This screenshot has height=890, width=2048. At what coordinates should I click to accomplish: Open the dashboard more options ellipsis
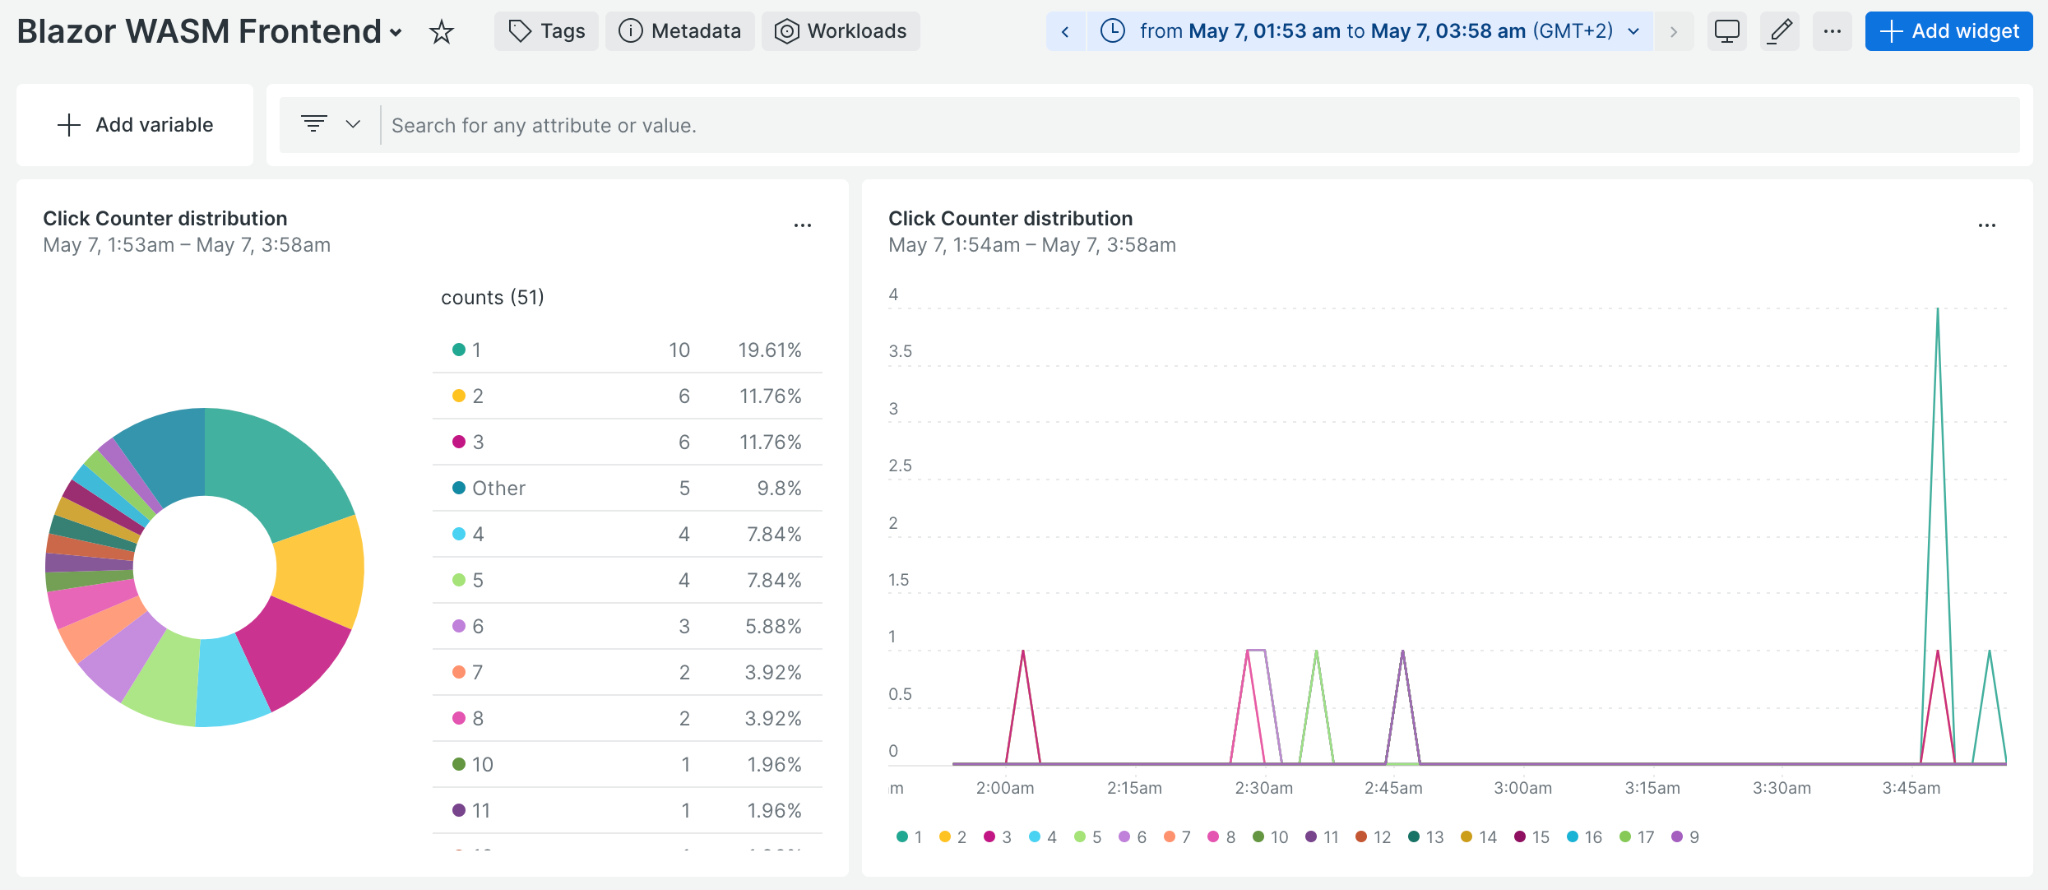1832,31
